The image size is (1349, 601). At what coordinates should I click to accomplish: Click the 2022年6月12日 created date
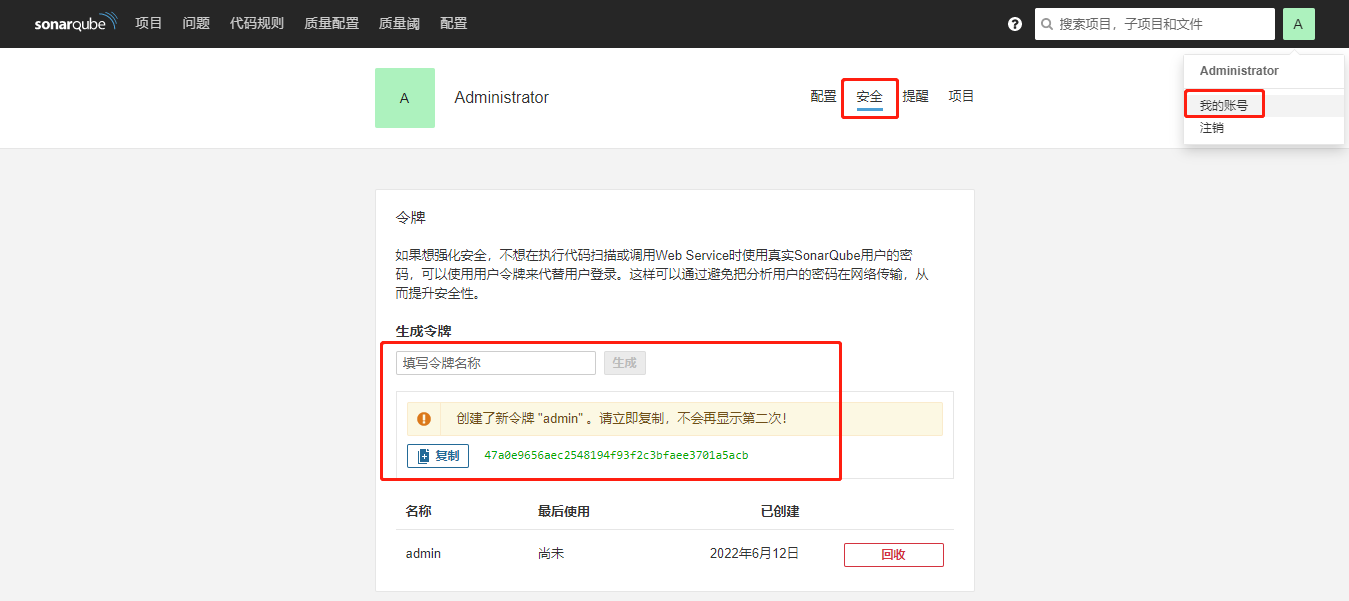point(754,553)
